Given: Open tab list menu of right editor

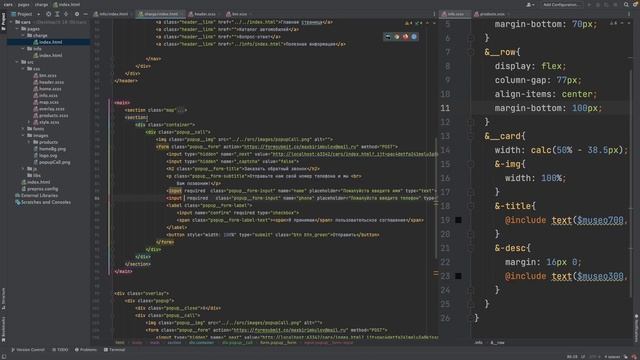Looking at the screenshot, I should tap(629, 14).
